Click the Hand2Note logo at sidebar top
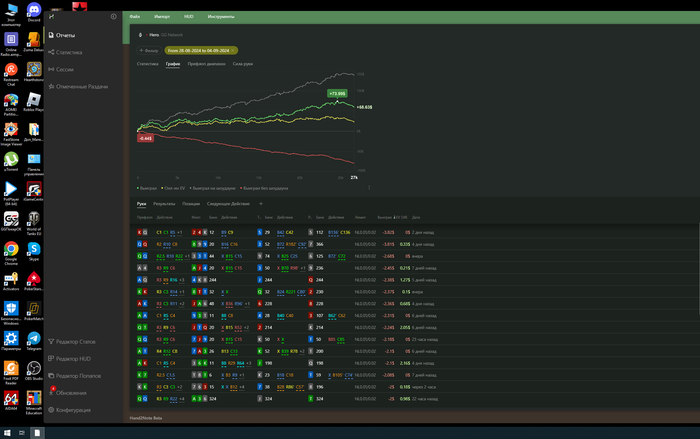 [x=52, y=17]
